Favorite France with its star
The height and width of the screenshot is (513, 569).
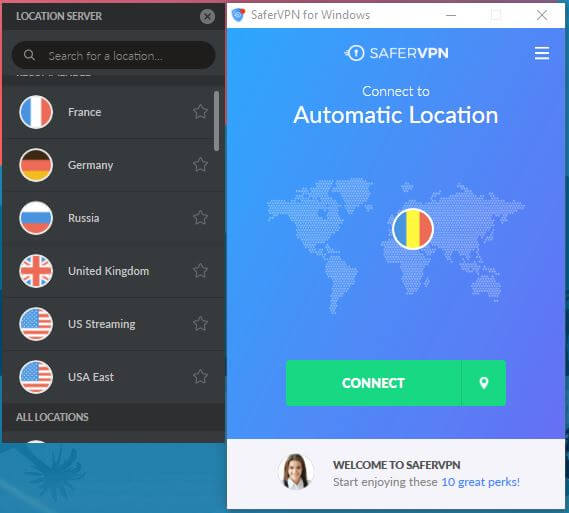(x=200, y=112)
